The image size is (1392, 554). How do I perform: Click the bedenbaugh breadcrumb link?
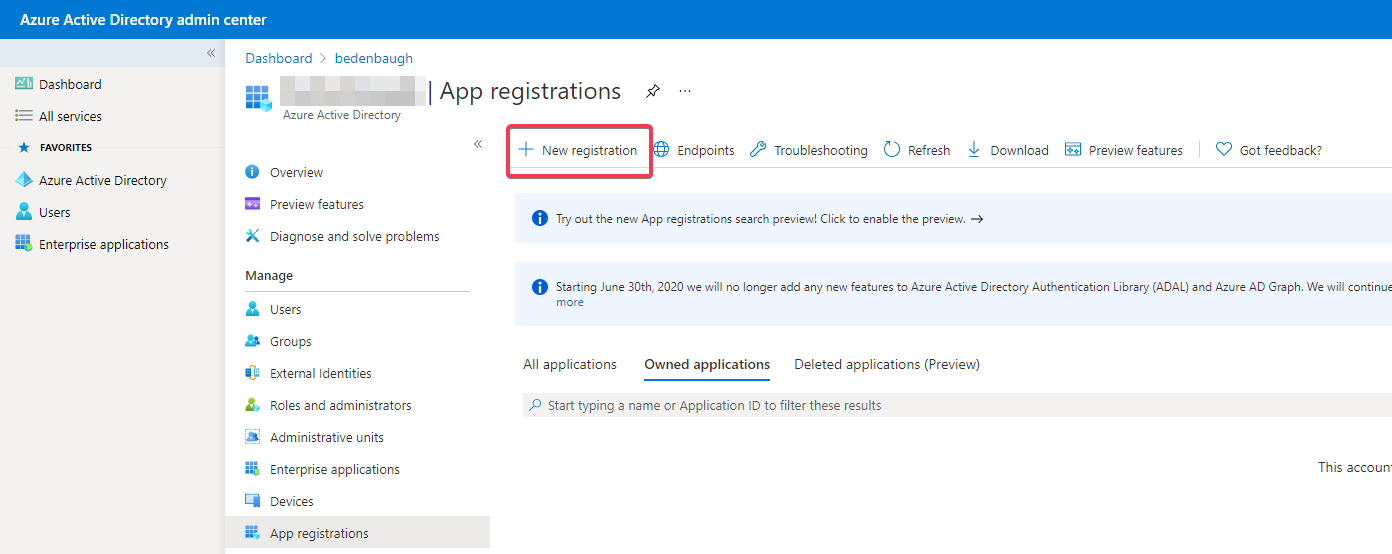[374, 58]
